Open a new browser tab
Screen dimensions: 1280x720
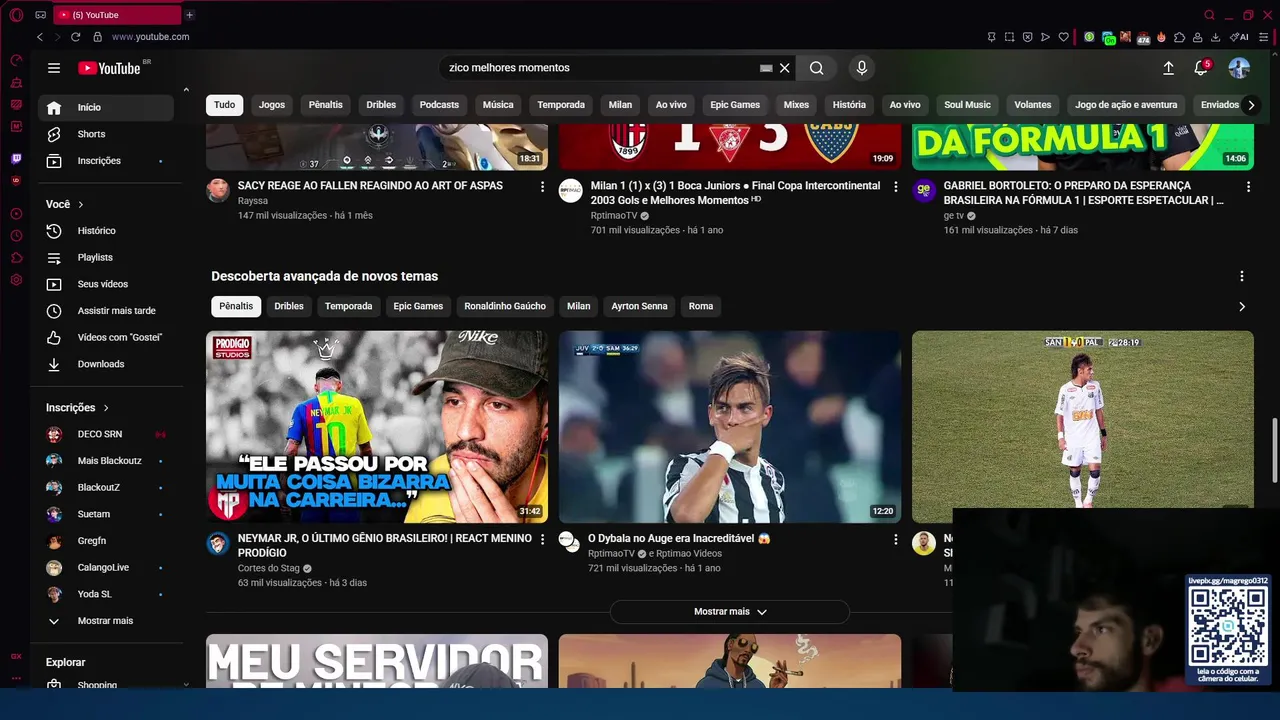[189, 15]
